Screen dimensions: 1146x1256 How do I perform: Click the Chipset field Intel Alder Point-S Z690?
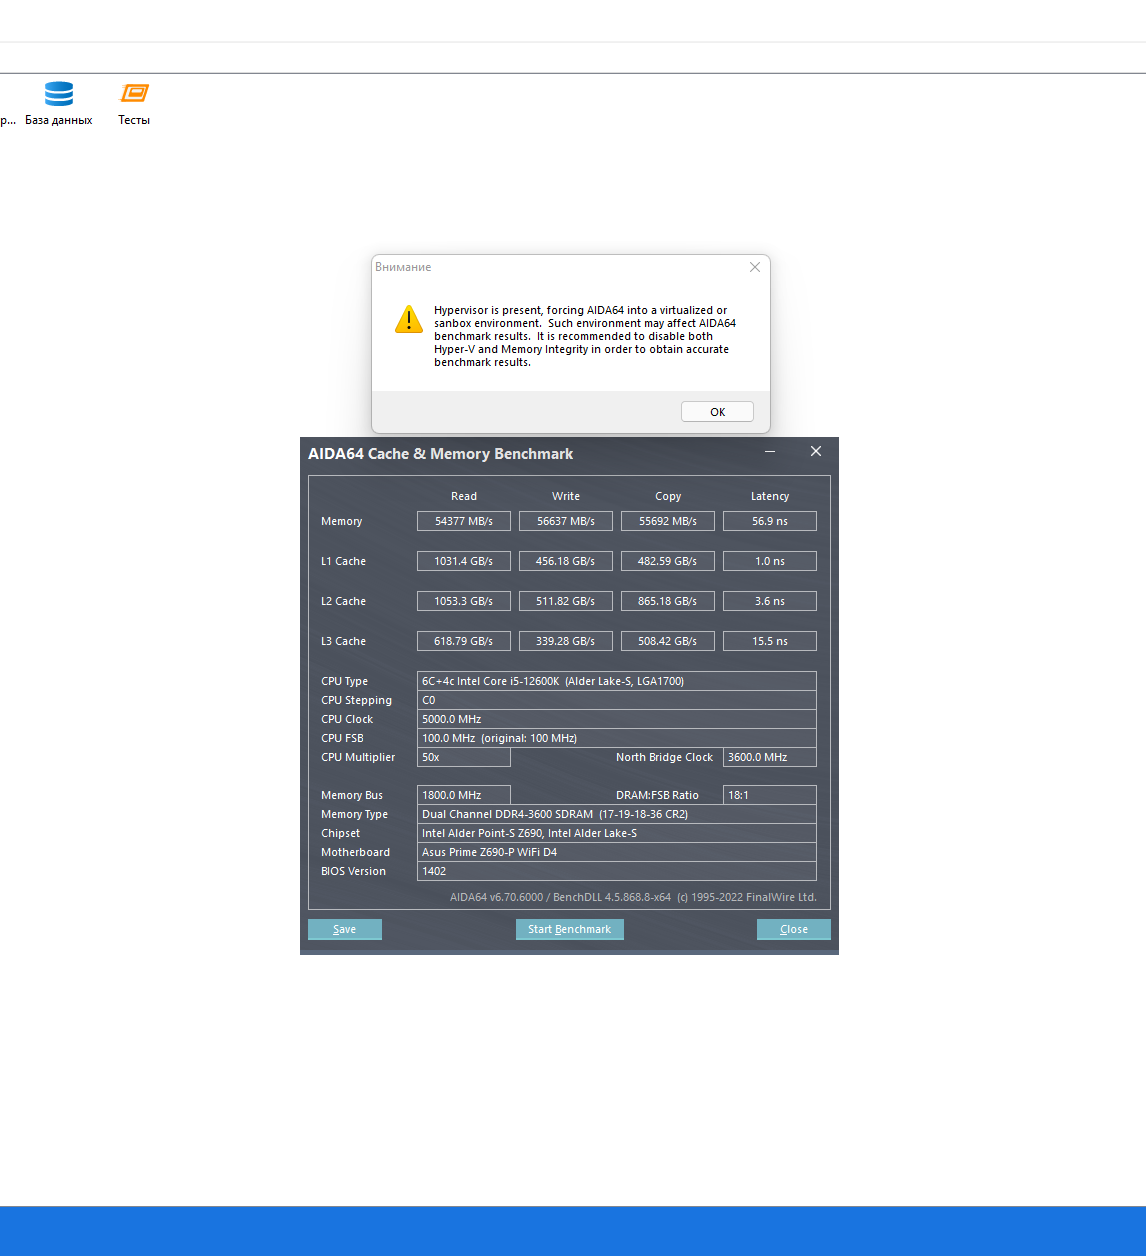[617, 833]
